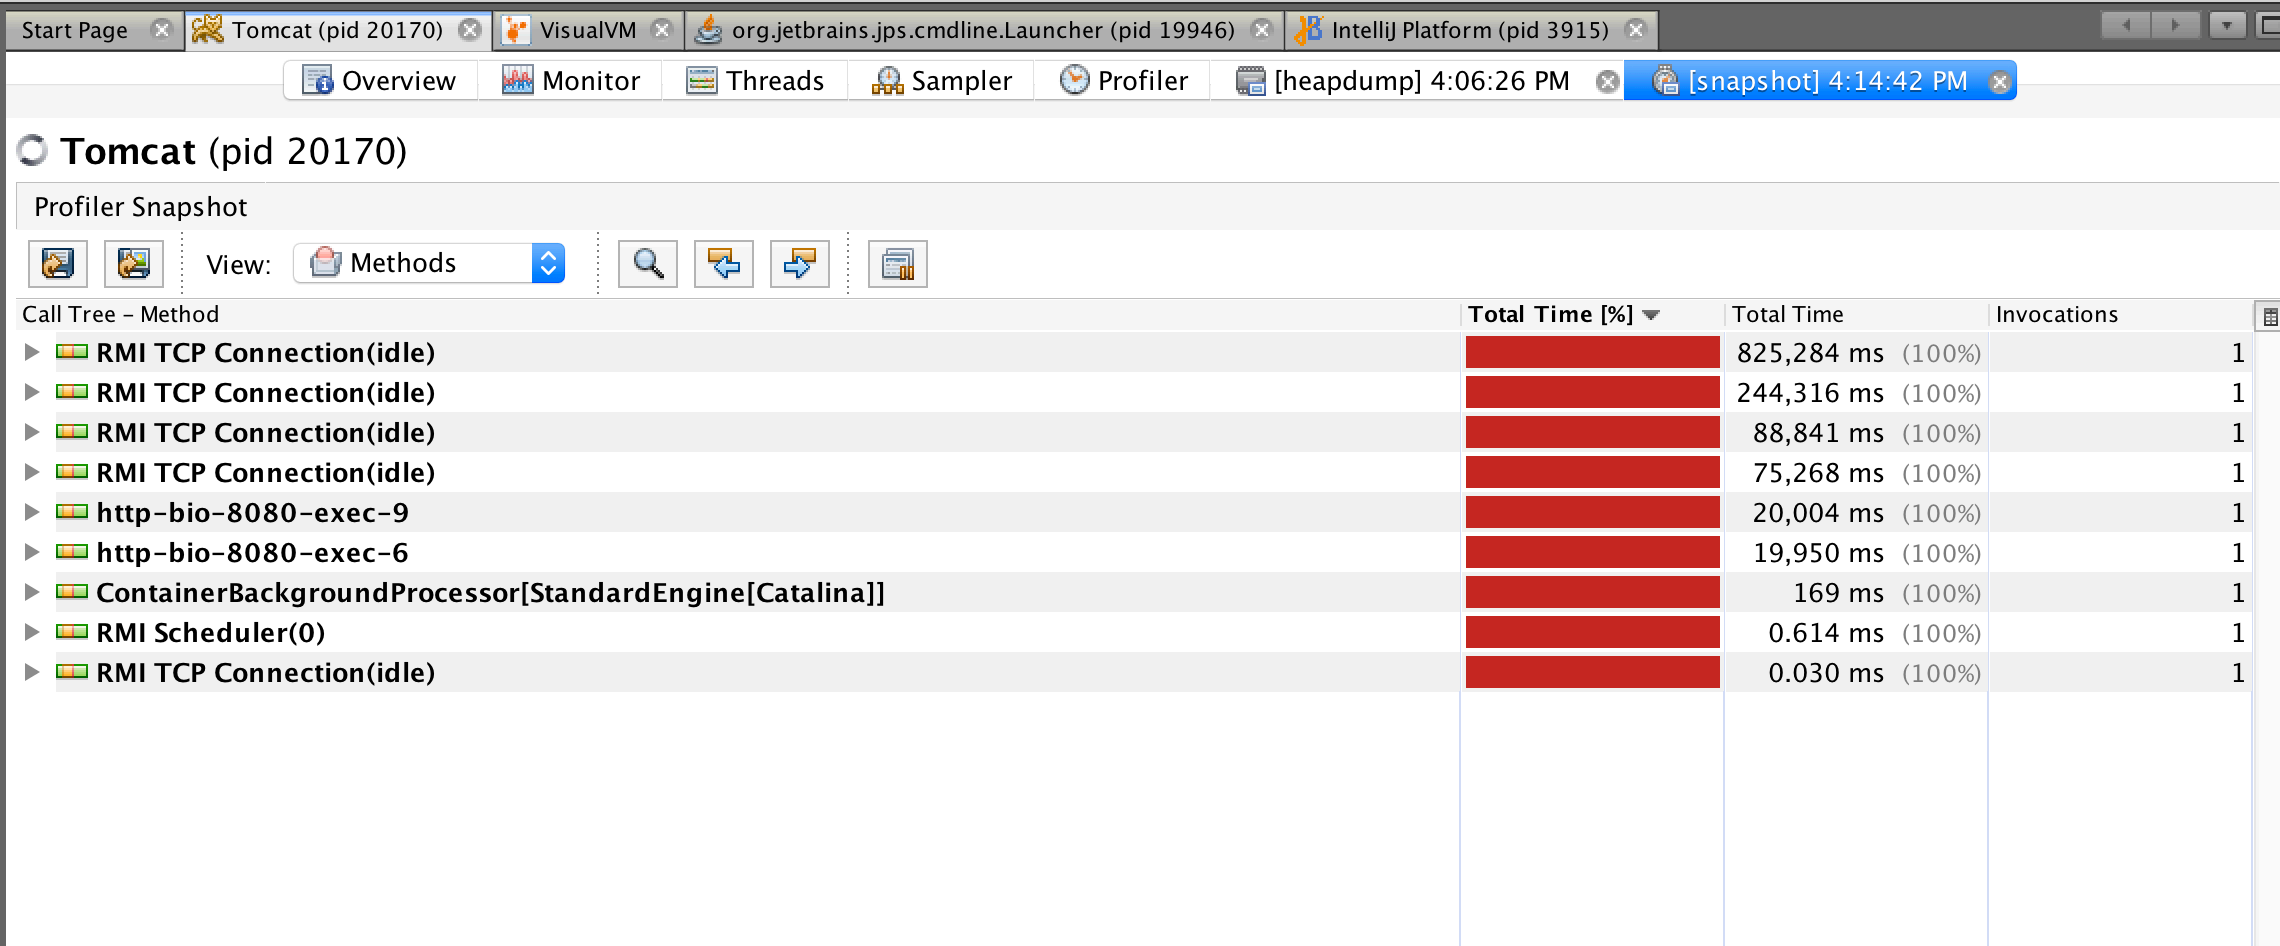The height and width of the screenshot is (946, 2280).
Task: Open the column chooser table icon
Action: (x=2269, y=317)
